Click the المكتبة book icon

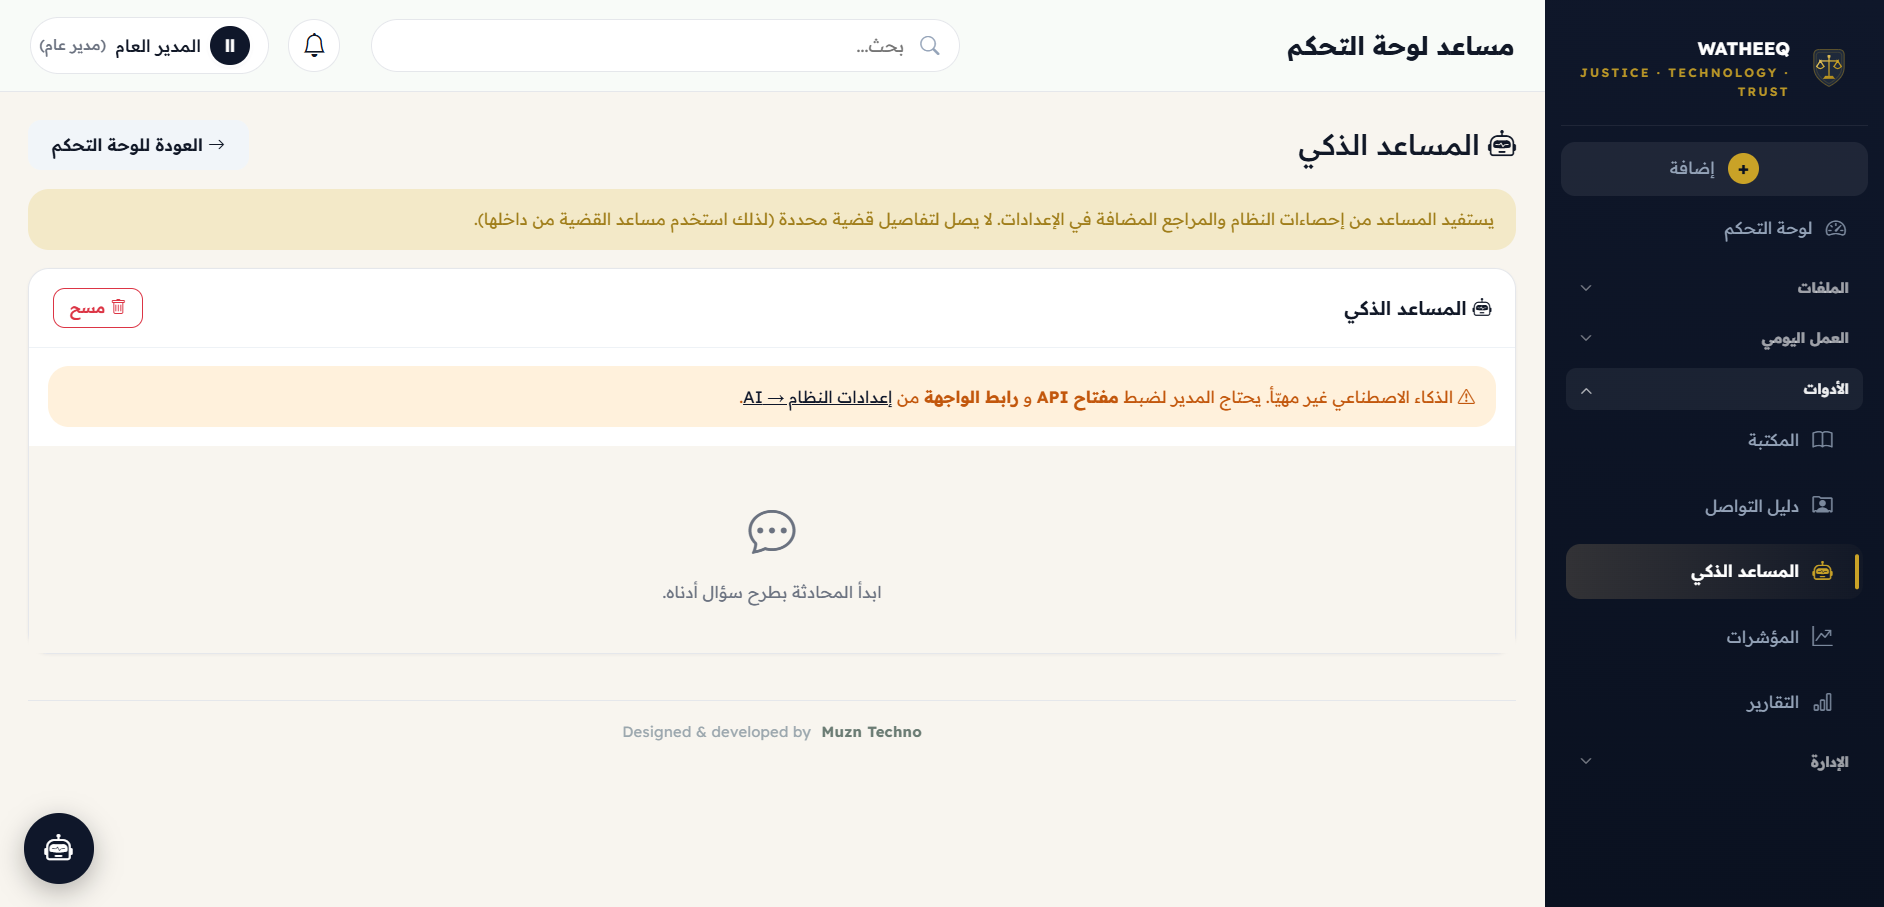coord(1822,440)
